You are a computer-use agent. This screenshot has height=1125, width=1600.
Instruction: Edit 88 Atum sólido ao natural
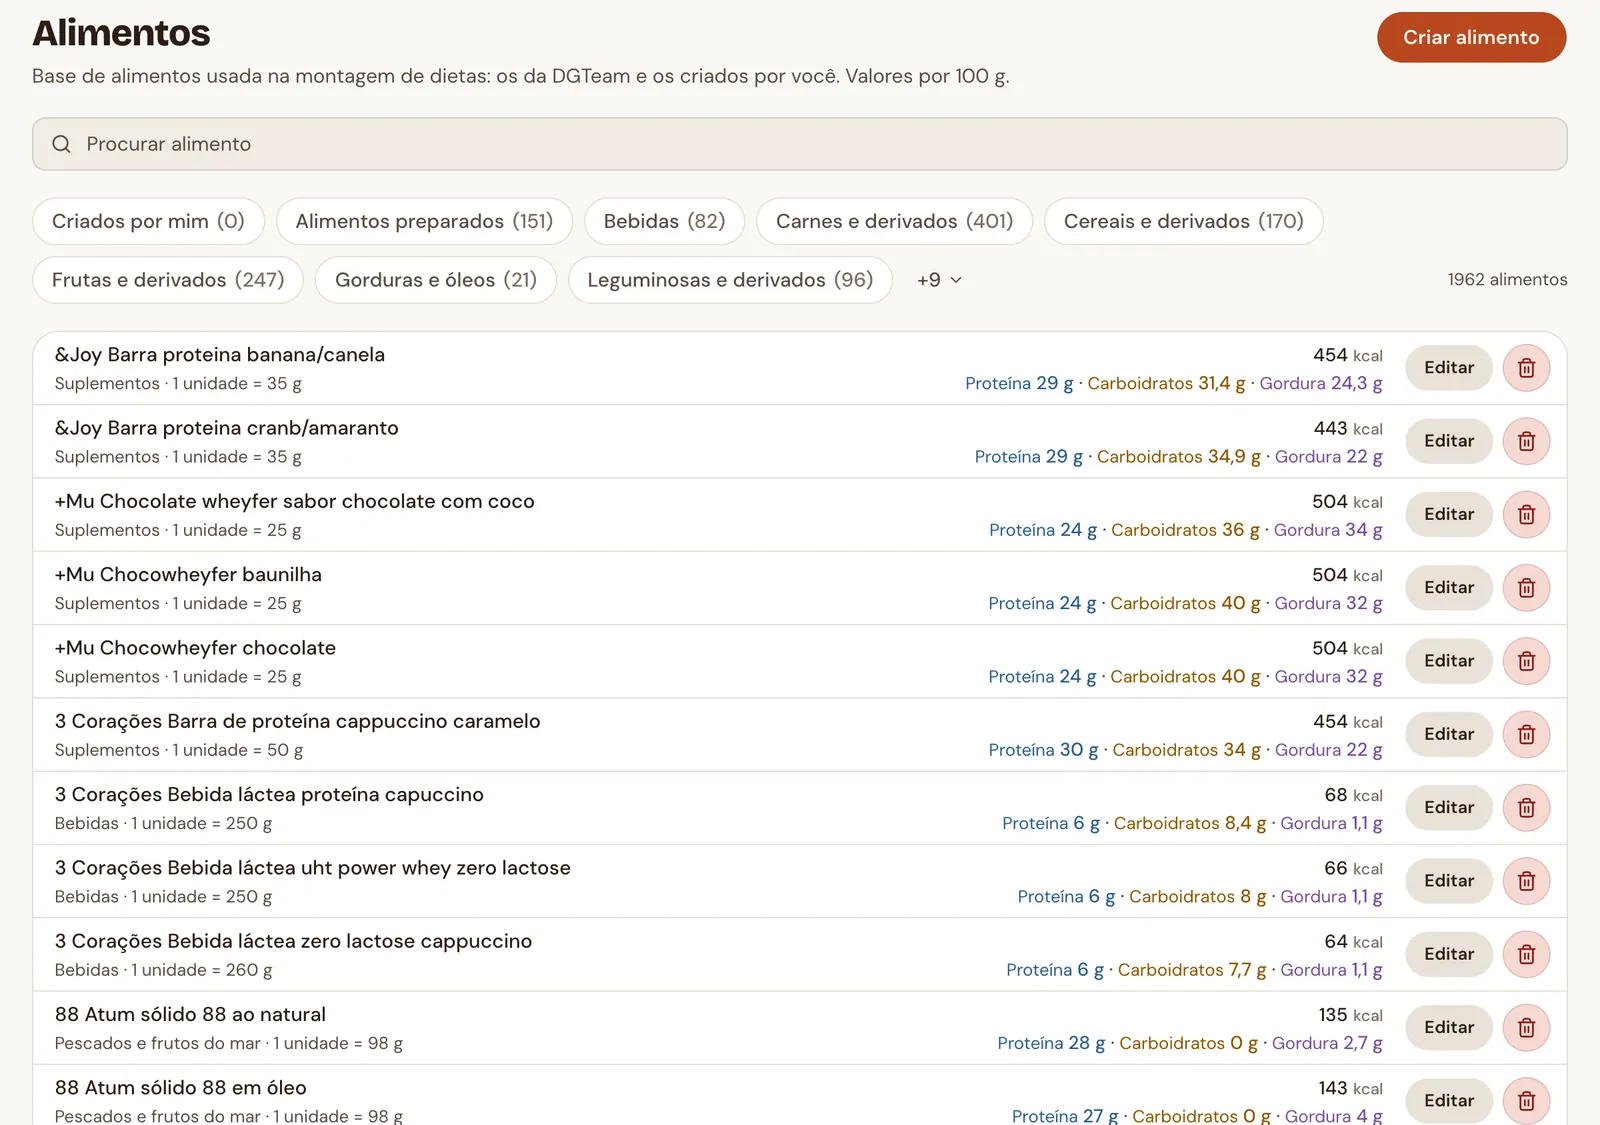pyautogui.click(x=1449, y=1027)
